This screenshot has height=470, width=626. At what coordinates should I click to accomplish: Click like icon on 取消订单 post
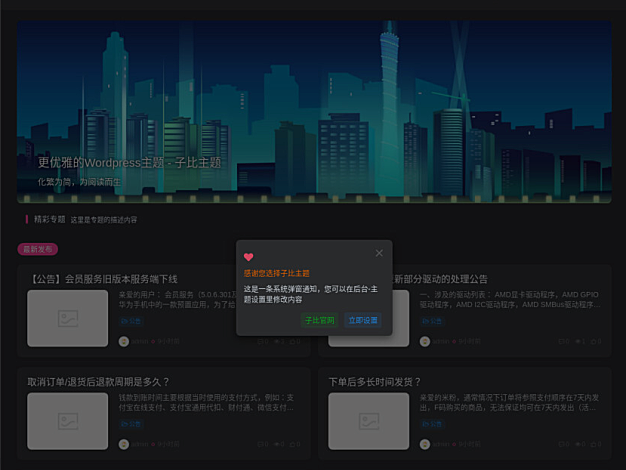pos(292,444)
